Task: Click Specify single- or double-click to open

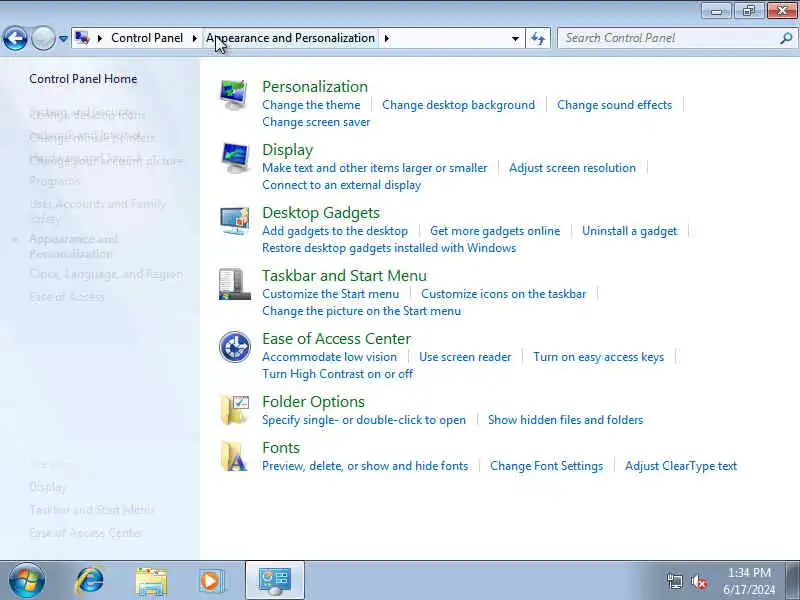Action: point(364,420)
